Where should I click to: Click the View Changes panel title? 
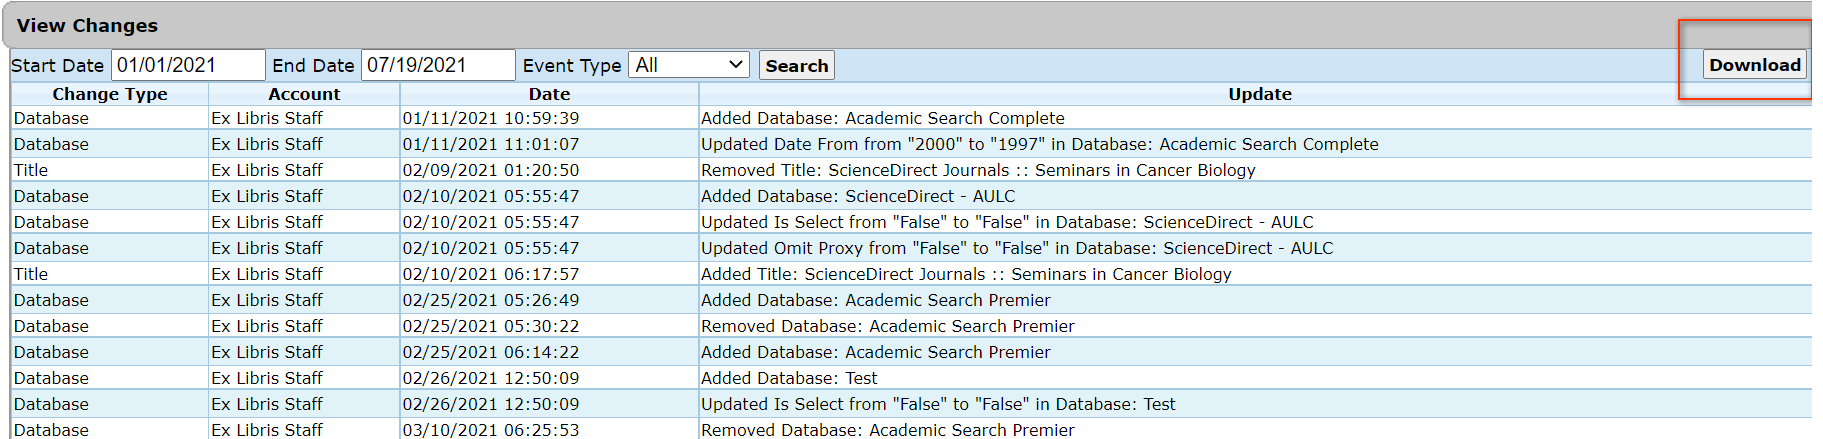click(87, 26)
